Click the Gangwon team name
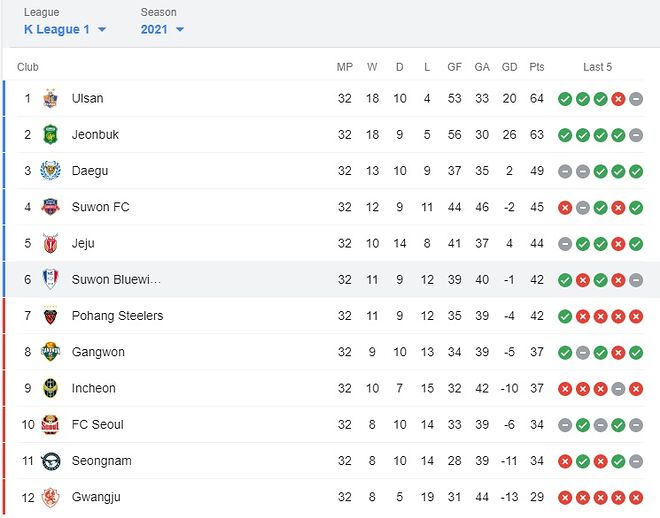The height and width of the screenshot is (518, 660). [x=98, y=352]
